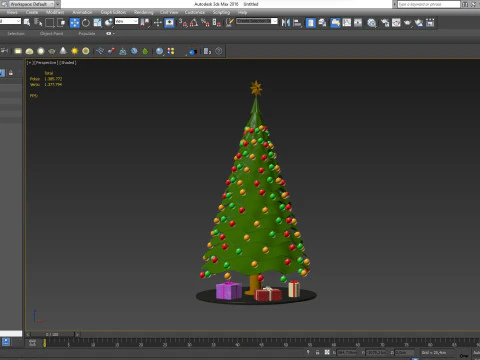480x360 pixels.
Task: Toggle Keyboard Shortcut Override button
Action: point(169,22)
